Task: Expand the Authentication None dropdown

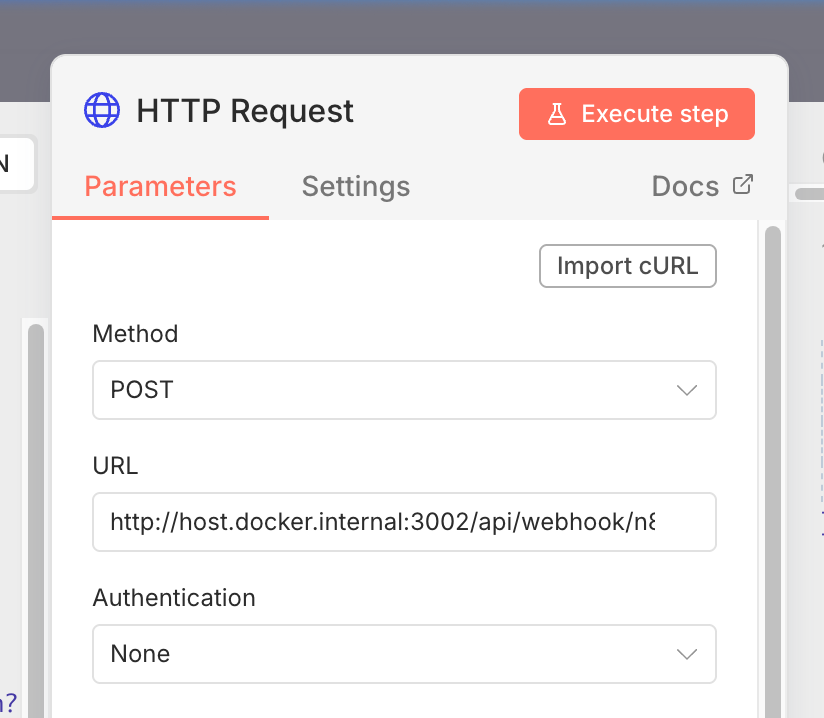Action: click(x=404, y=654)
